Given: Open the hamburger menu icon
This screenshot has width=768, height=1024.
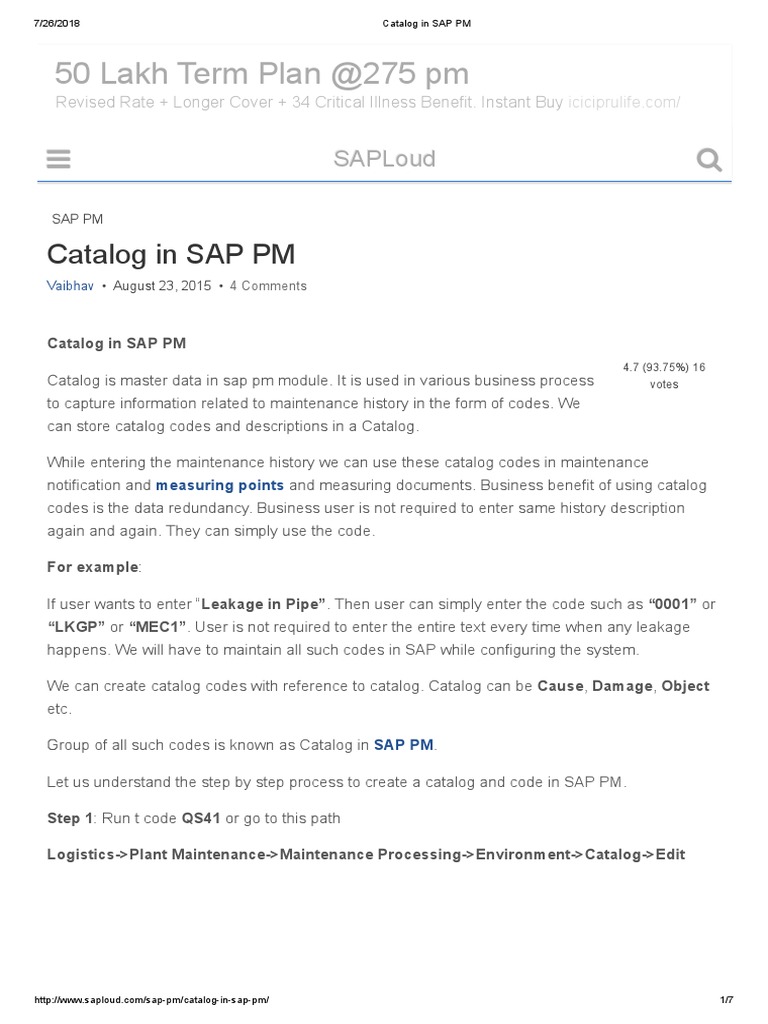Looking at the screenshot, I should click(59, 160).
